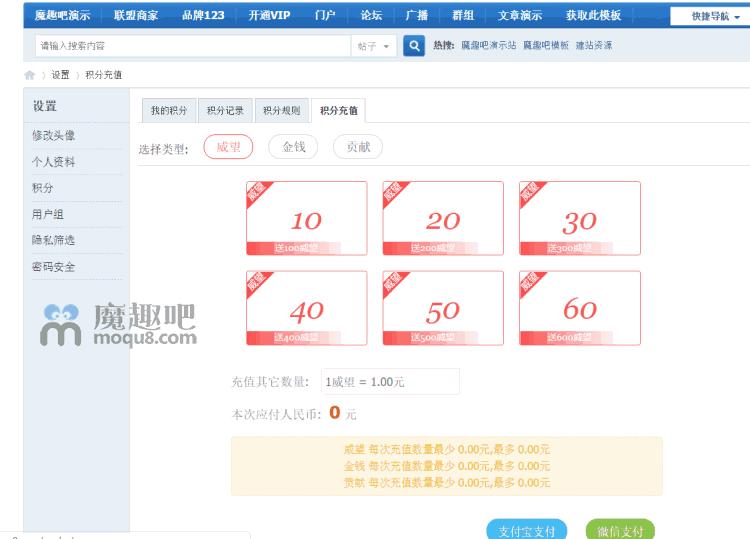The width and height of the screenshot is (750, 539).
Task: Open 论坛 in the top navigation
Action: click(x=371, y=15)
